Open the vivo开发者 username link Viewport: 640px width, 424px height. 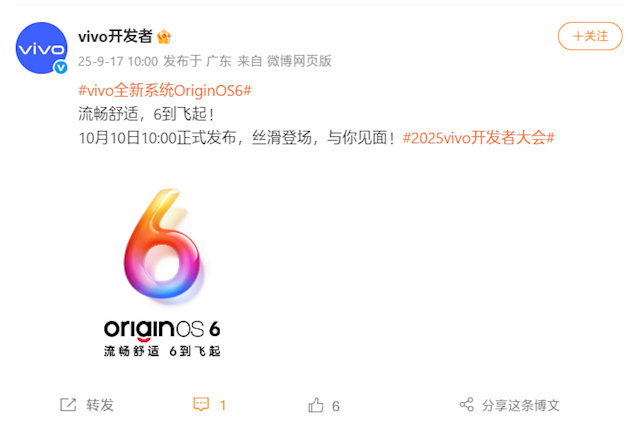[116, 37]
